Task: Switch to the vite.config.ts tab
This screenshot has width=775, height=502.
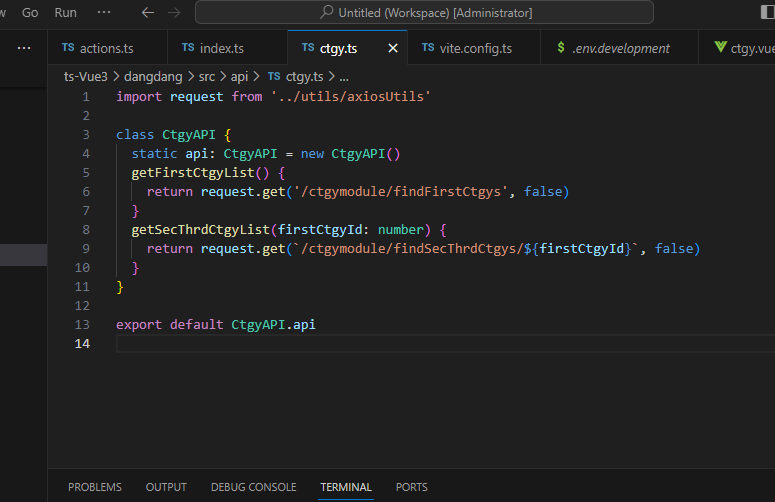Action: (x=475, y=48)
